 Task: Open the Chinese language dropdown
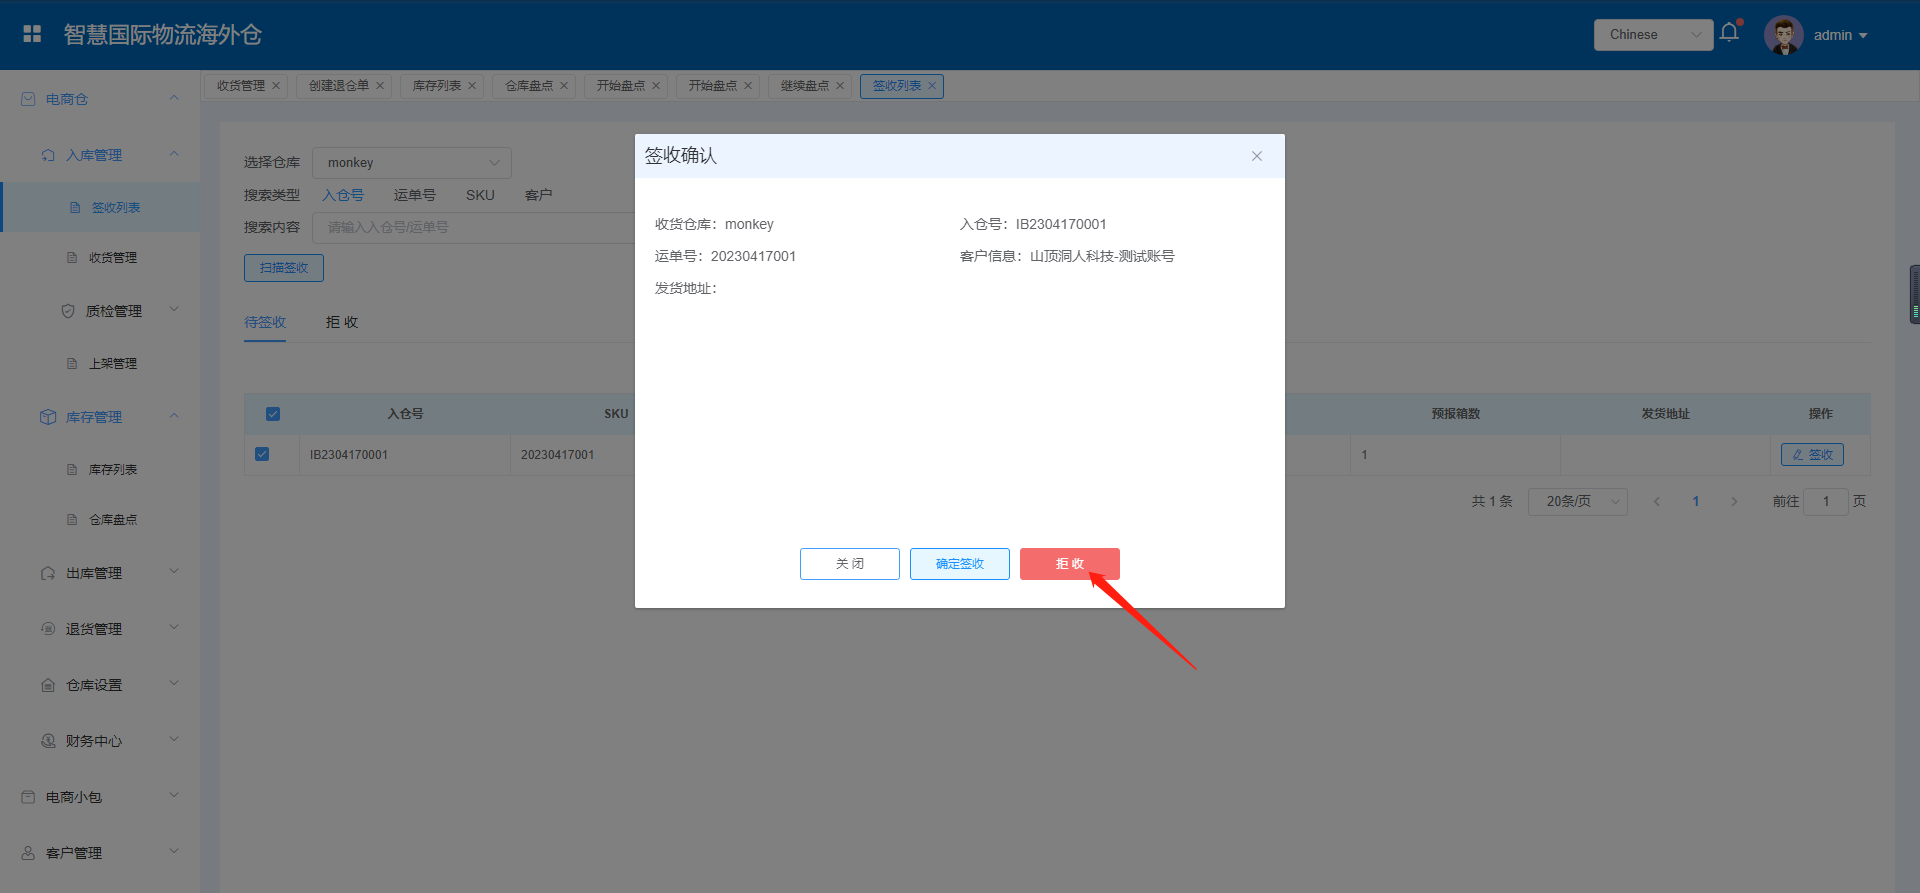(1653, 35)
